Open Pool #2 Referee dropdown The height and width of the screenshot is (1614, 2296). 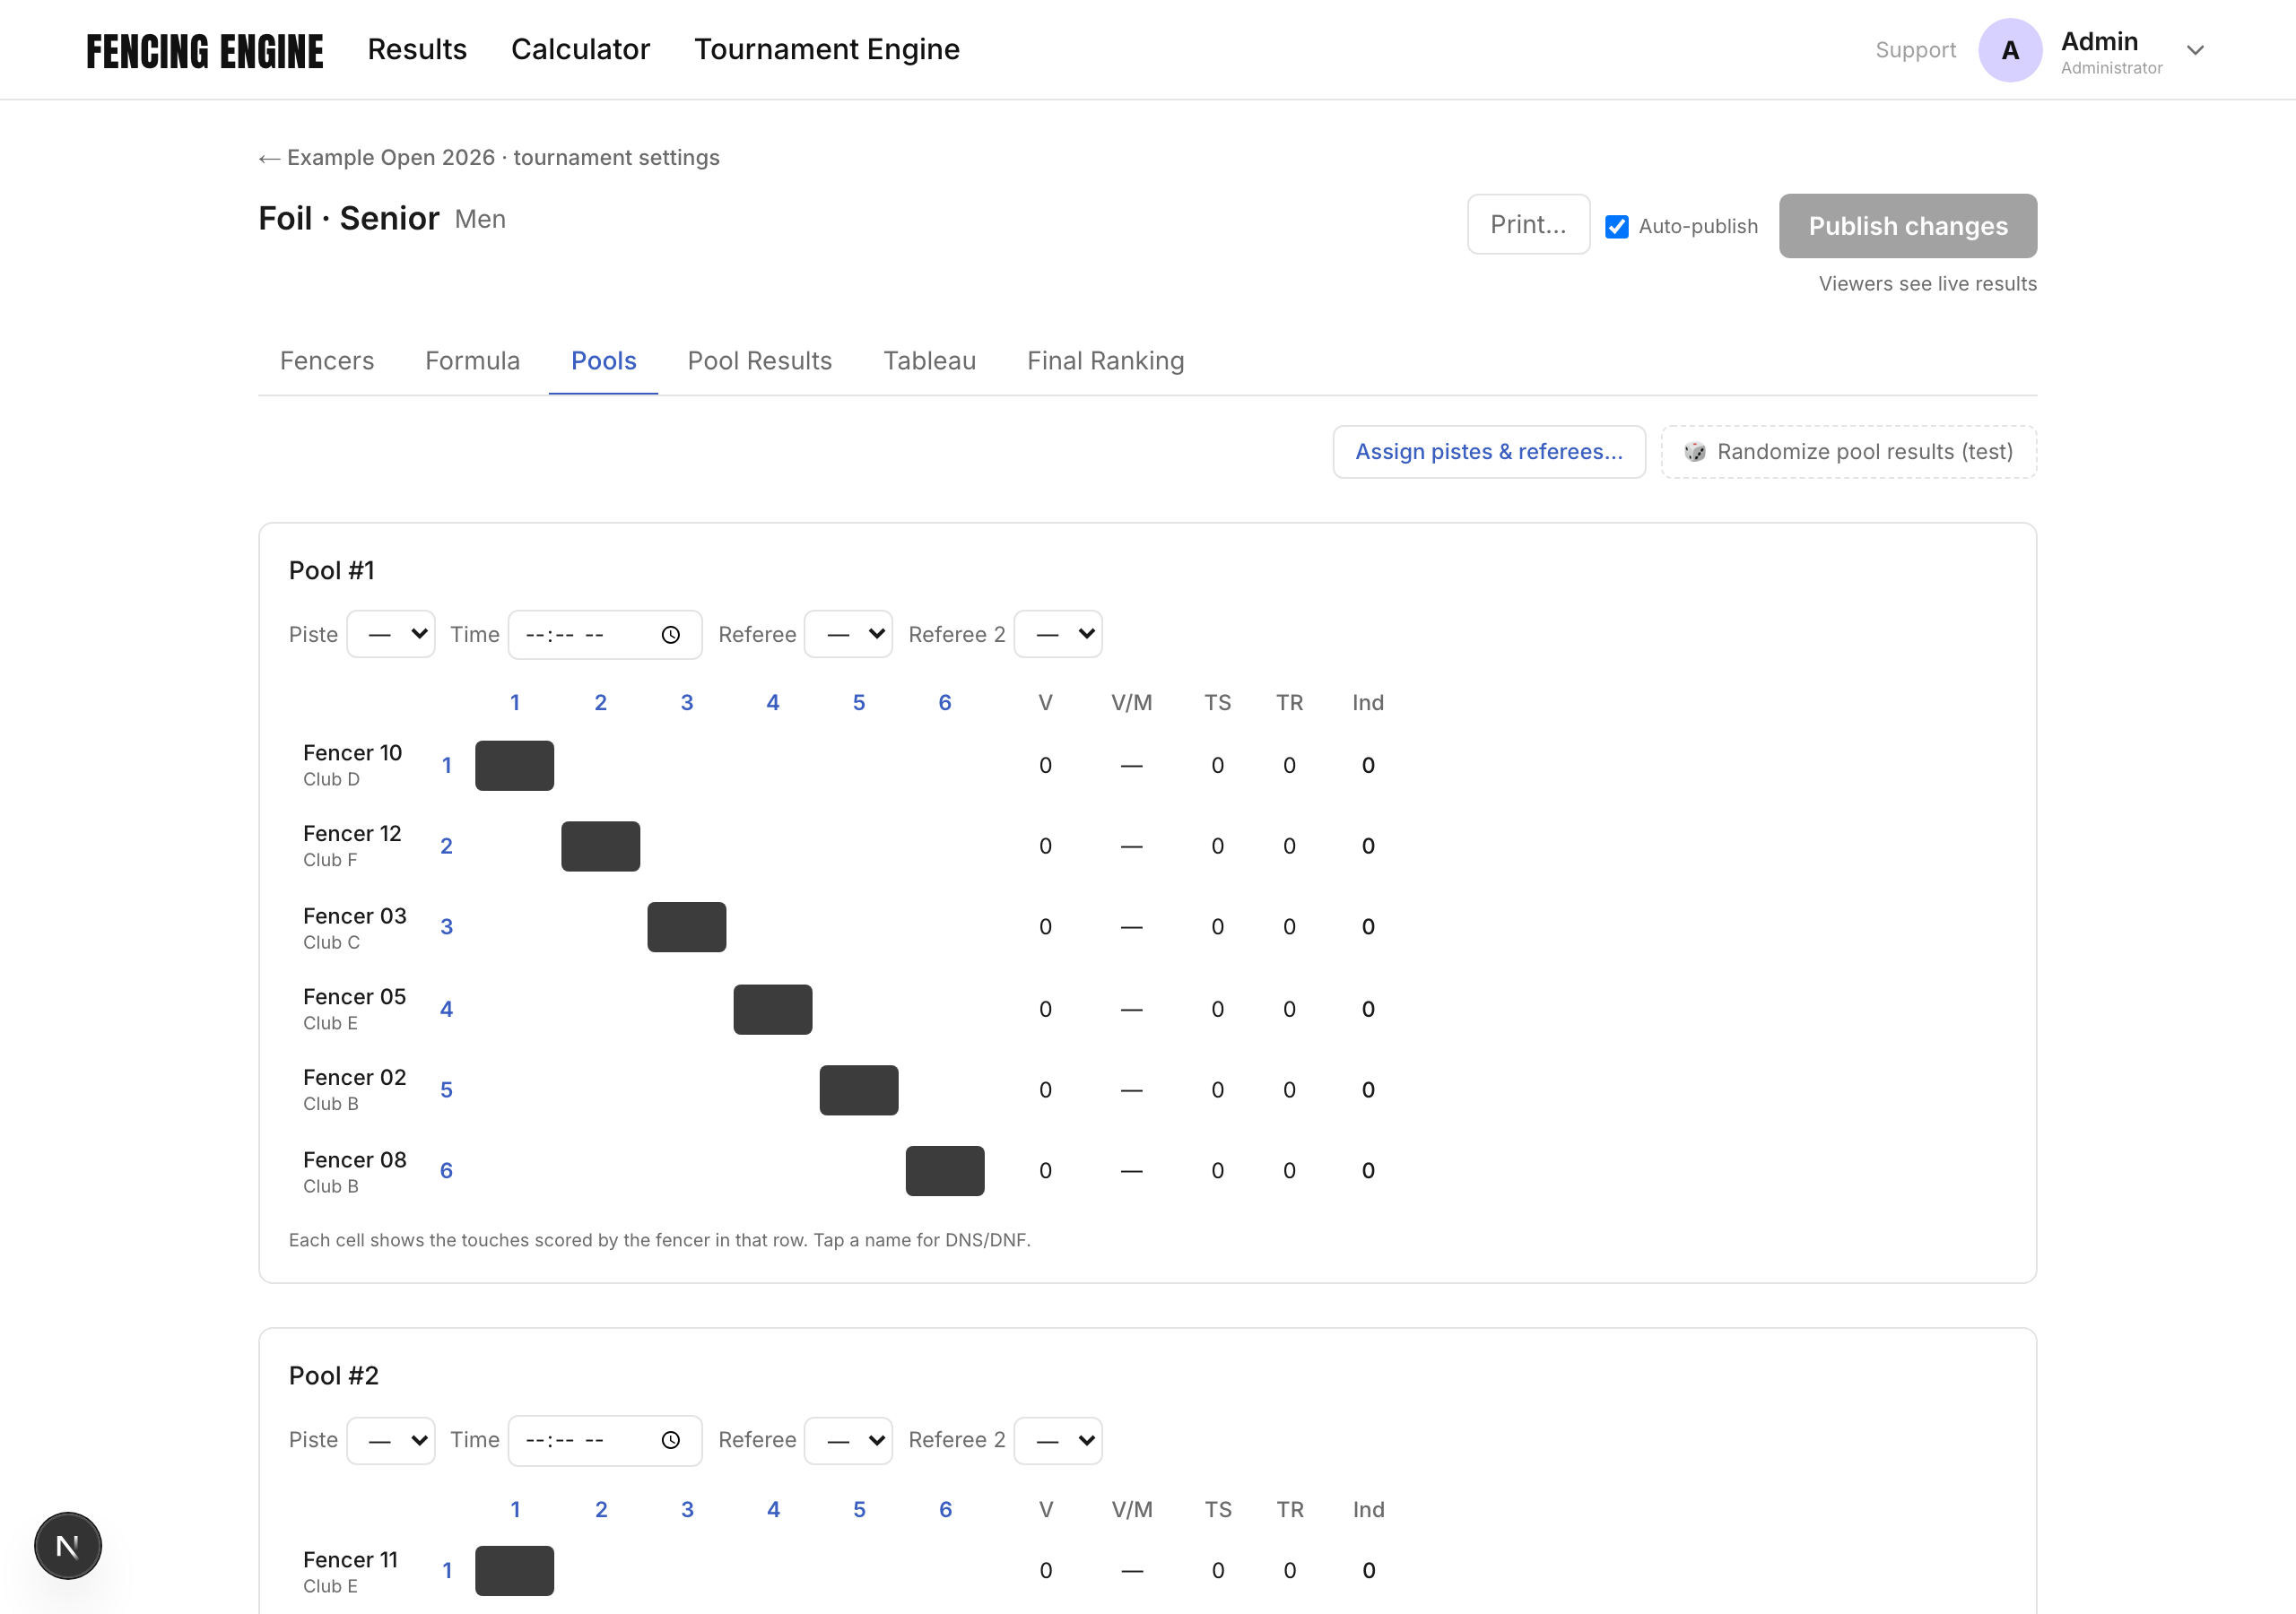[848, 1440]
